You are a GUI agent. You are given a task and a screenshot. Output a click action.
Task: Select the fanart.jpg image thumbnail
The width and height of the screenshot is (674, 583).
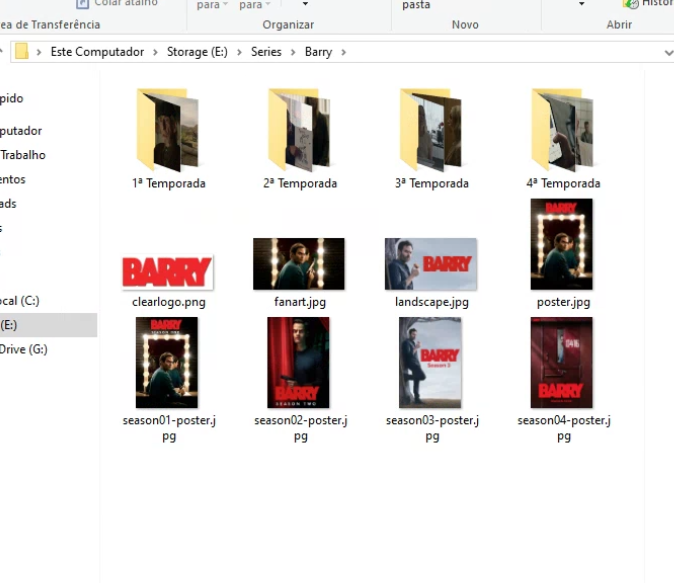(x=299, y=264)
